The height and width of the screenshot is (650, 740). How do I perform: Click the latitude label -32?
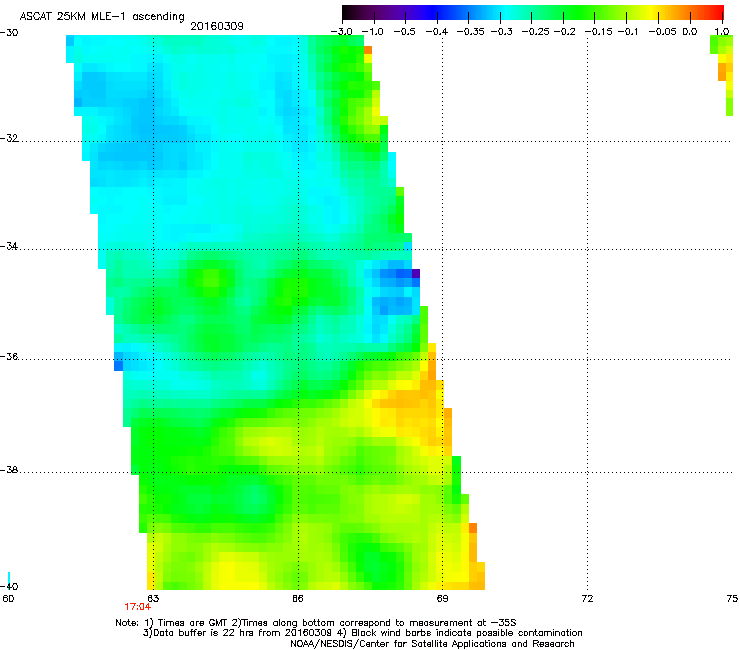[x=9, y=138]
